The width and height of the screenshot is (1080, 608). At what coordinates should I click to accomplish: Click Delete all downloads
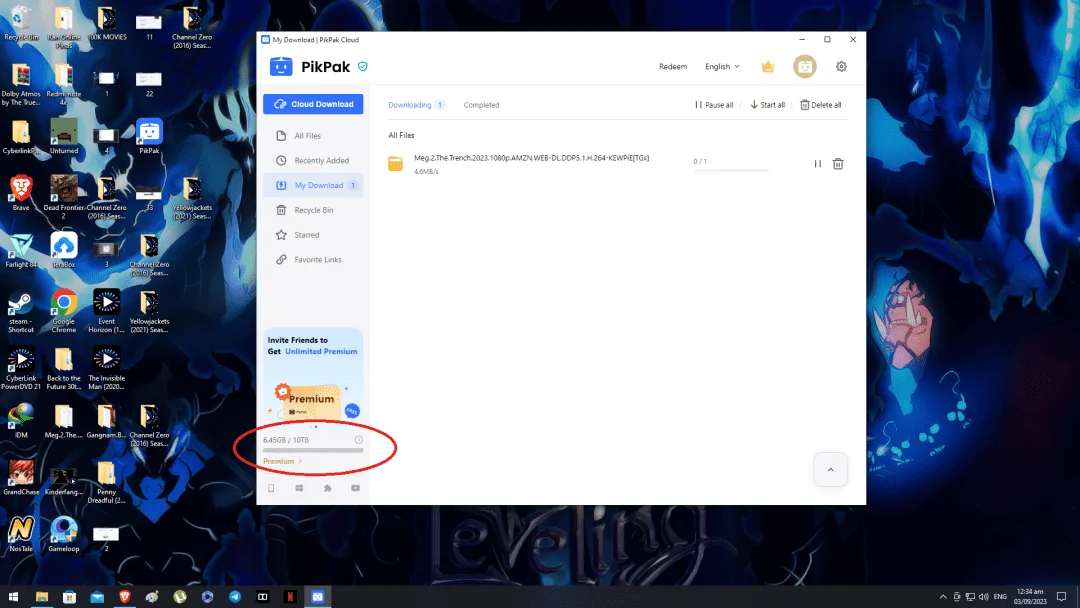click(820, 105)
